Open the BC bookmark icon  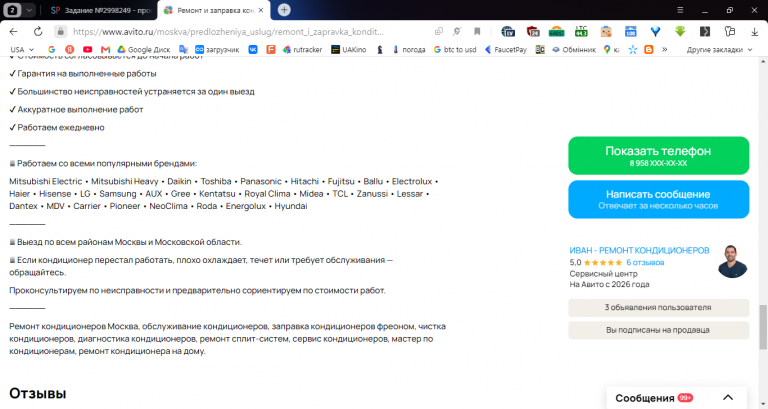click(x=540, y=49)
